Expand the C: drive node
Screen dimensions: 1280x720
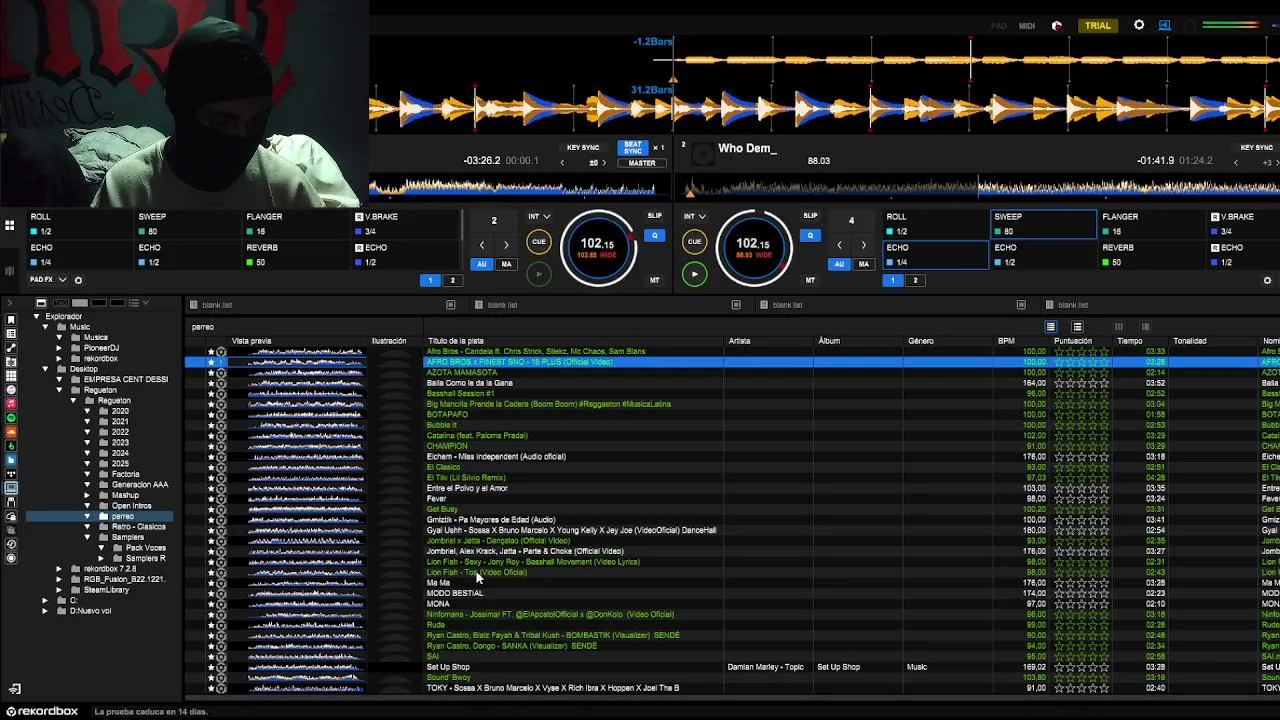click(x=45, y=600)
